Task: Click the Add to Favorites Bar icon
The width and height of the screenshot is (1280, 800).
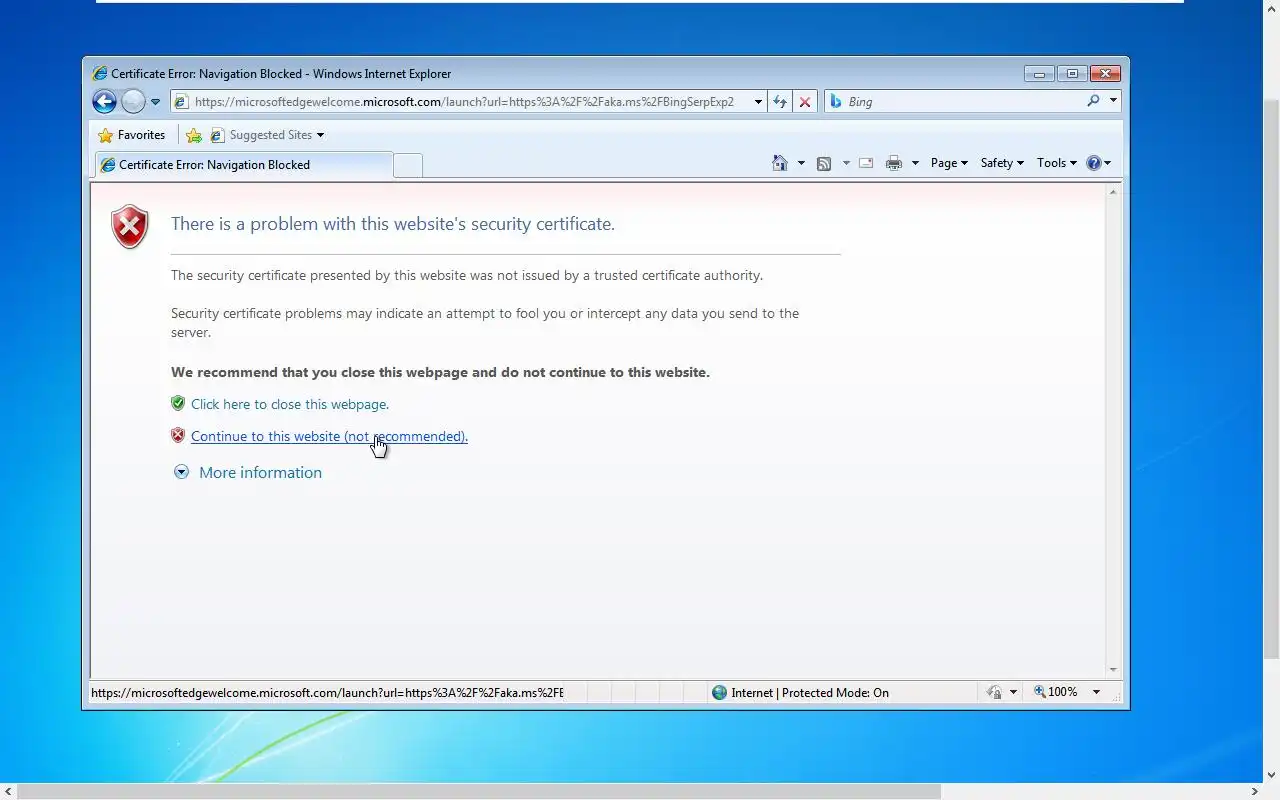Action: coord(194,135)
